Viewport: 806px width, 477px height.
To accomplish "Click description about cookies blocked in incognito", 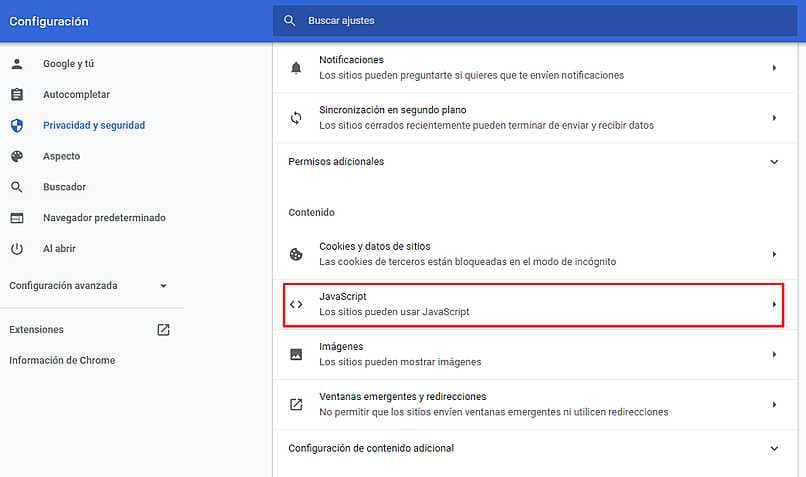I will [468, 262].
